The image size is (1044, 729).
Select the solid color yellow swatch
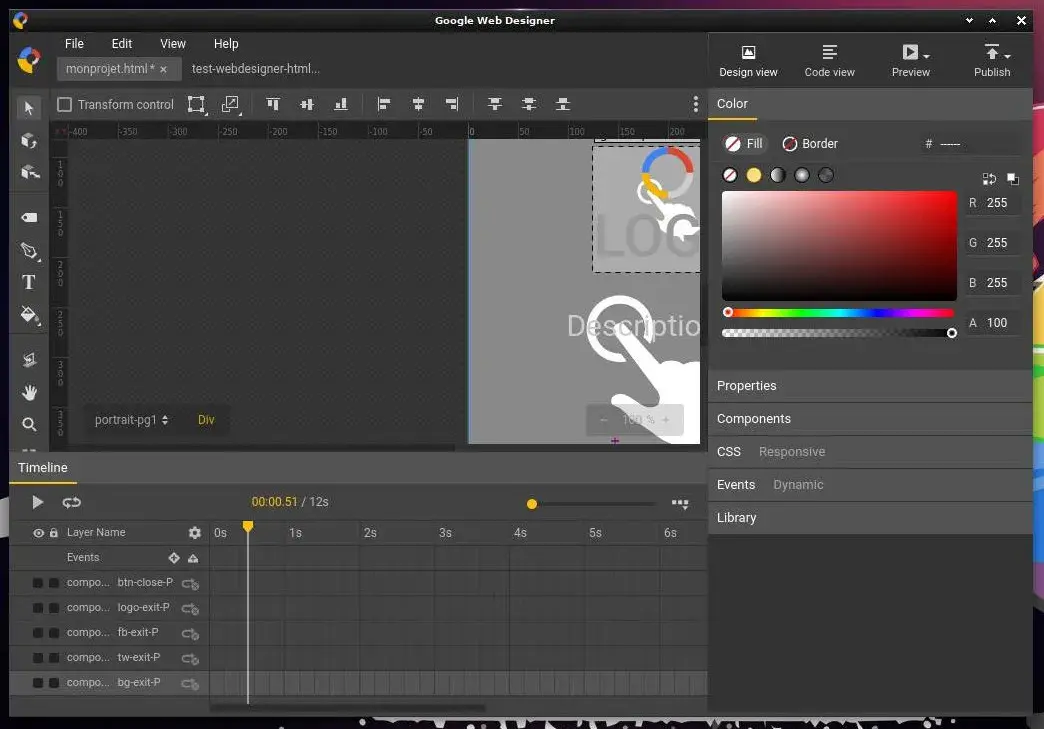pos(754,175)
